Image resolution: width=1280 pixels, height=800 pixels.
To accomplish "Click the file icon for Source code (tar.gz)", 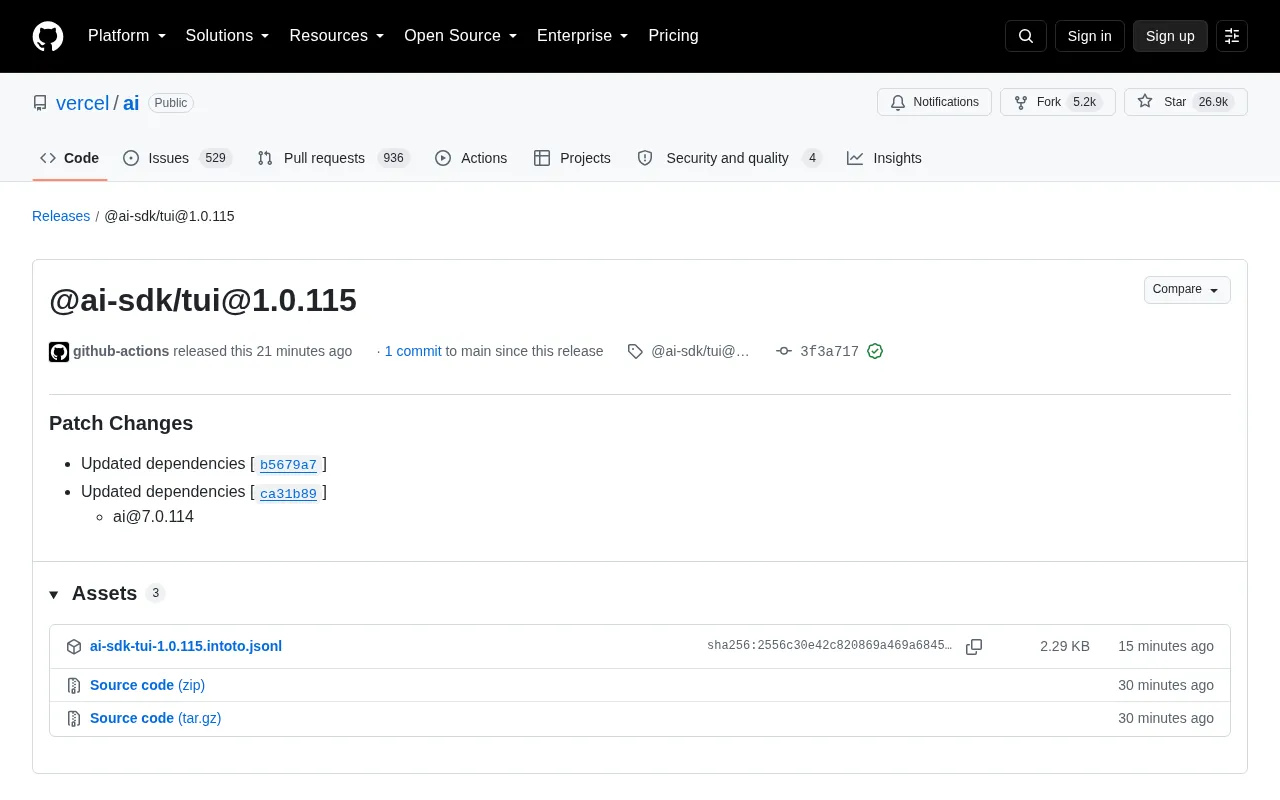I will click(x=74, y=719).
